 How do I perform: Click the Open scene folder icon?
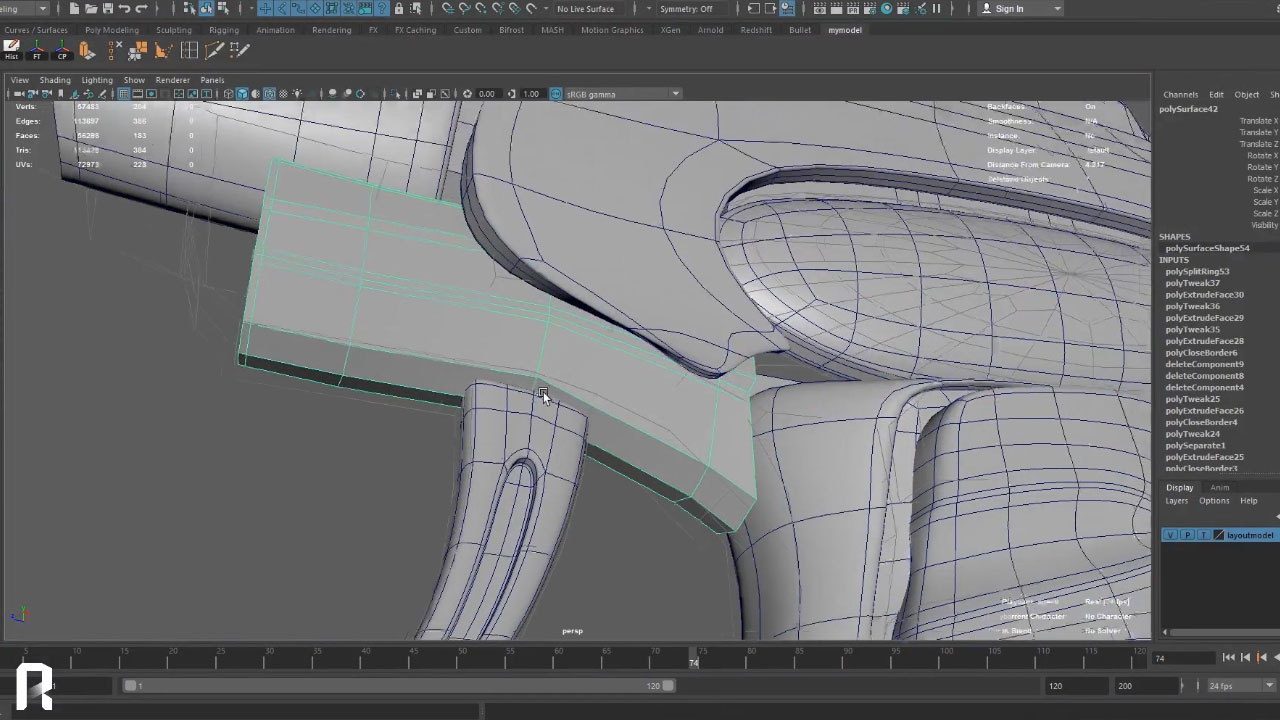coord(90,9)
